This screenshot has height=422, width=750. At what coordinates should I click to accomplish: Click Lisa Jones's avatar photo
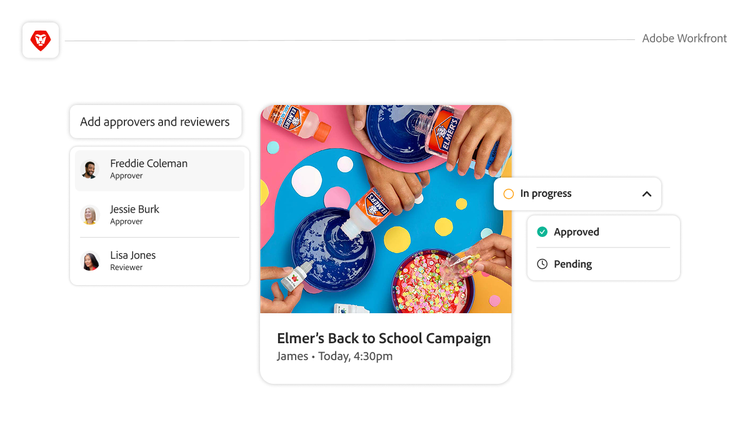[x=90, y=261]
